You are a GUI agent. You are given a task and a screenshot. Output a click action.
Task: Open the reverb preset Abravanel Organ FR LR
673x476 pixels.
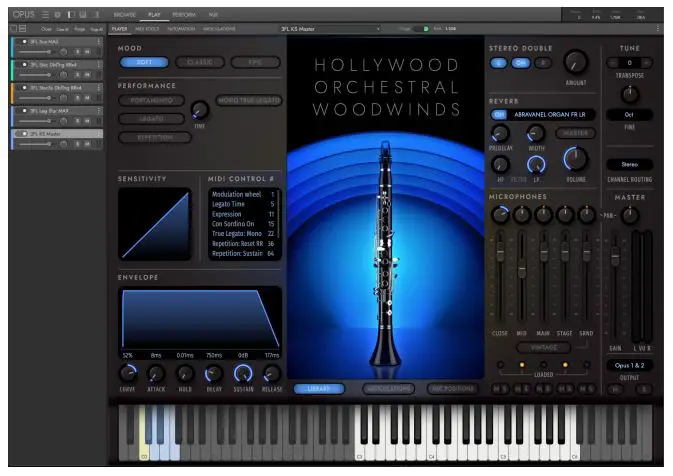pyautogui.click(x=549, y=115)
